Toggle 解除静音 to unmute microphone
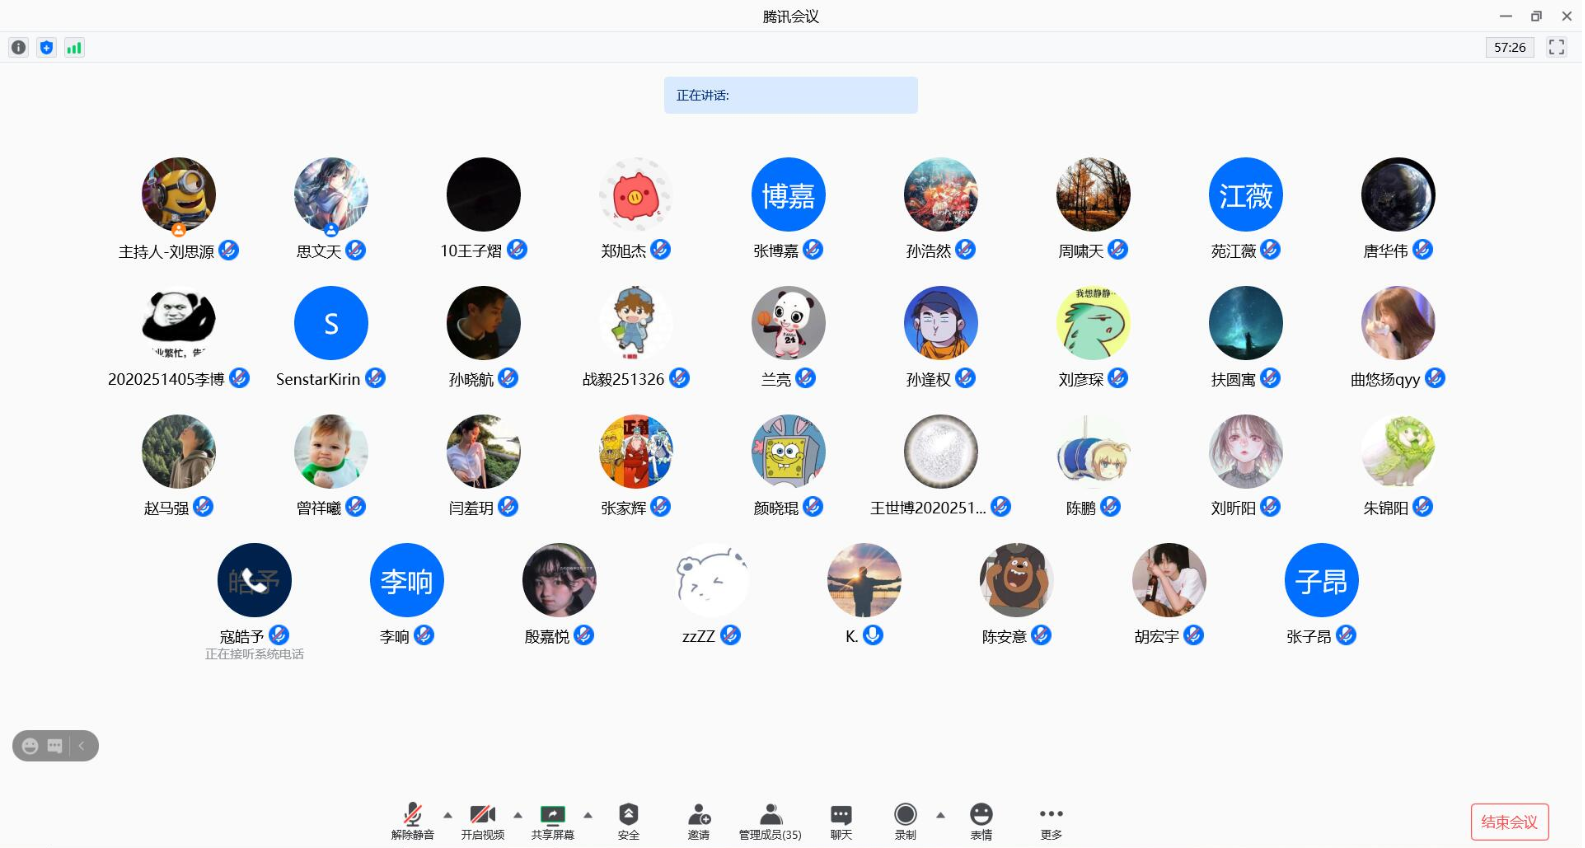 coord(412,821)
